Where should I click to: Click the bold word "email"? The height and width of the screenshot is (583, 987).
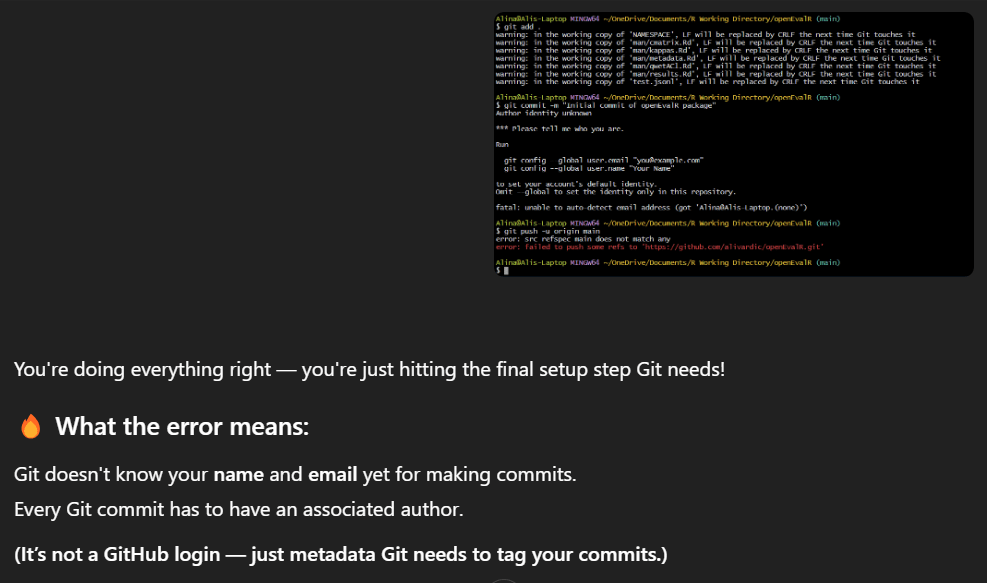pyautogui.click(x=332, y=475)
